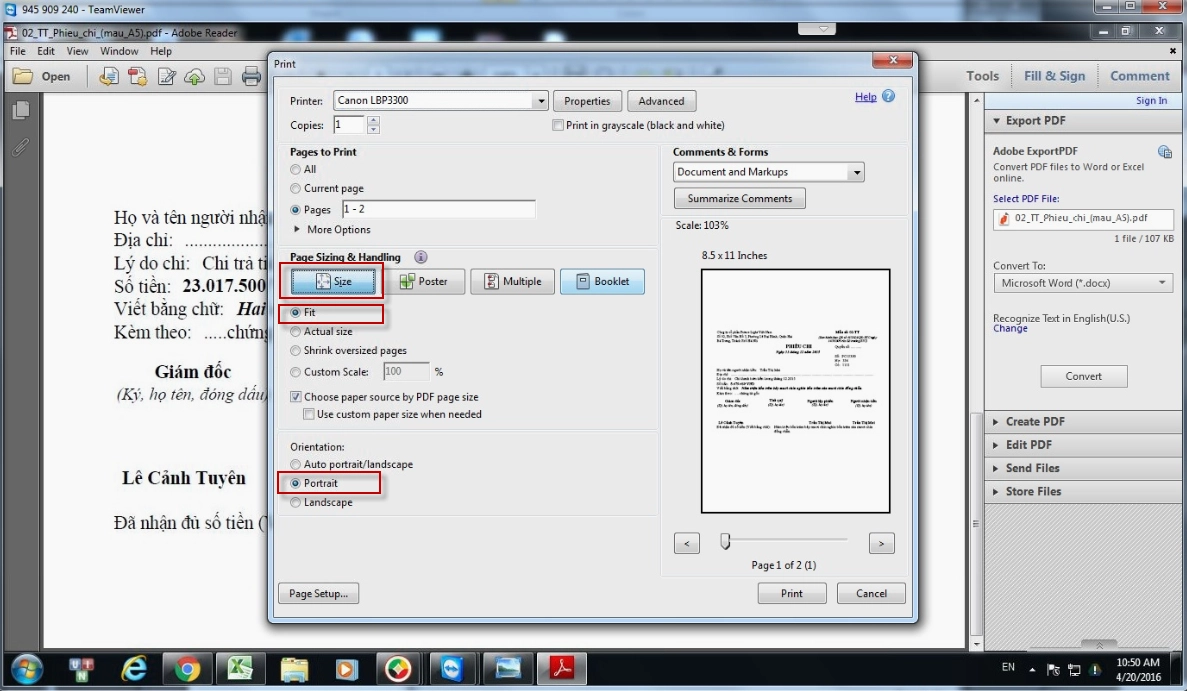Enable Print in grayscale checkbox
The image size is (1187, 691).
click(x=558, y=126)
